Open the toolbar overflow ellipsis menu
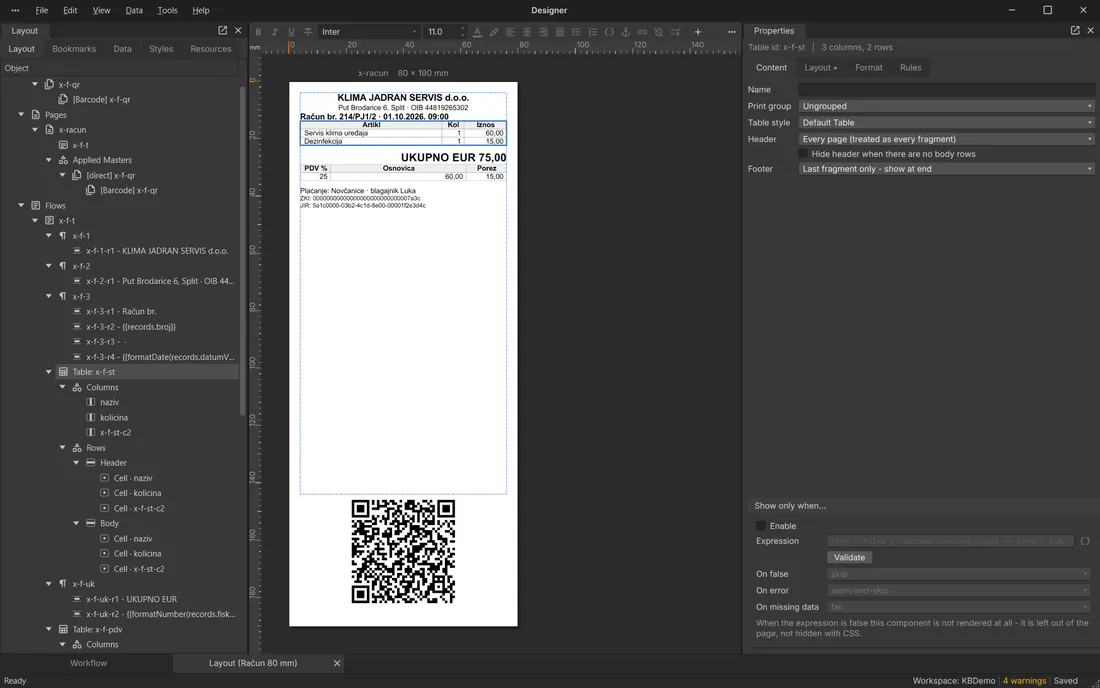The height and width of the screenshot is (688, 1100). (732, 32)
